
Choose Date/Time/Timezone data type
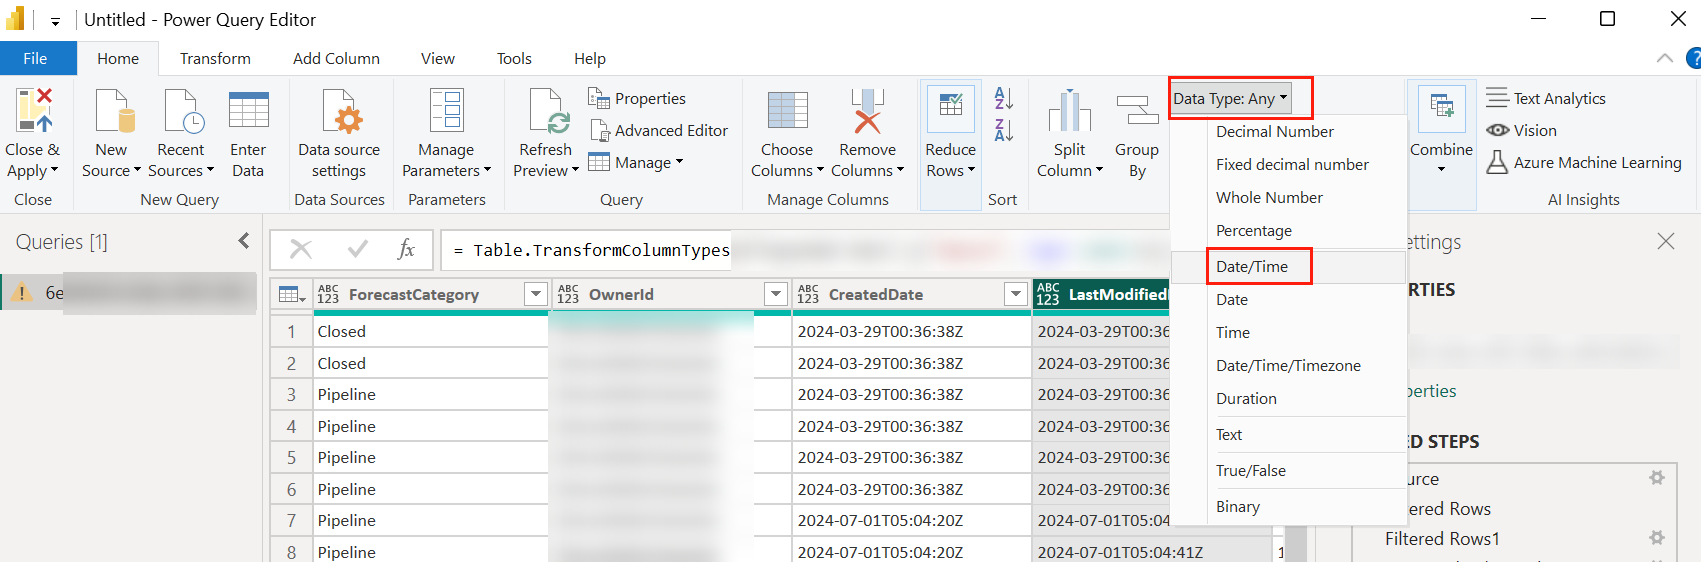pos(1289,365)
